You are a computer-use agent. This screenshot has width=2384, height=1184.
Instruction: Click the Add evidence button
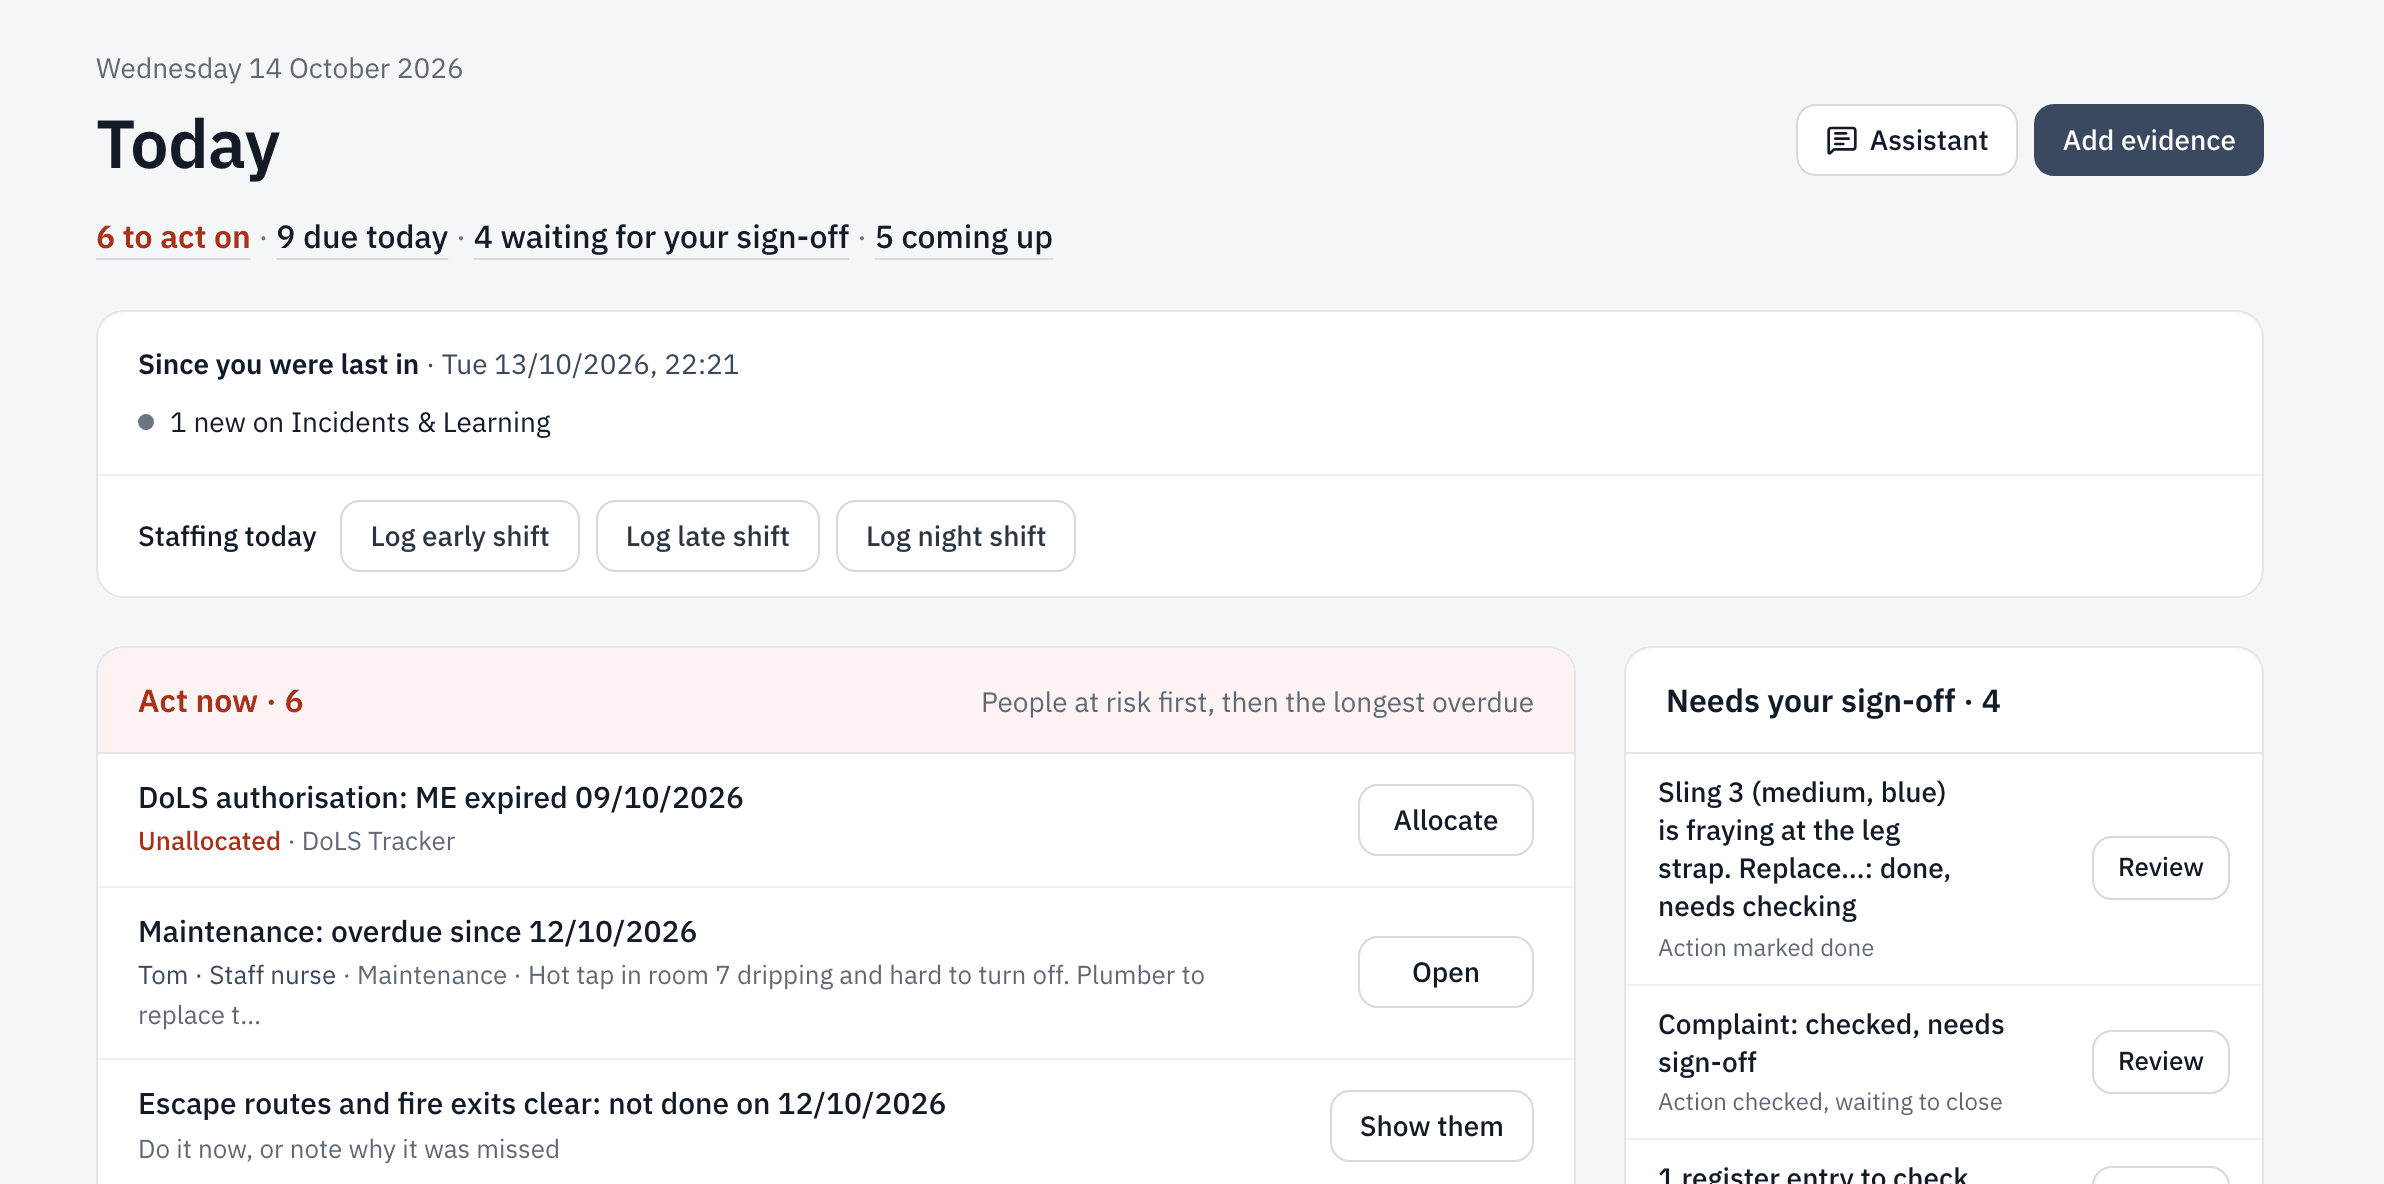(x=2148, y=140)
